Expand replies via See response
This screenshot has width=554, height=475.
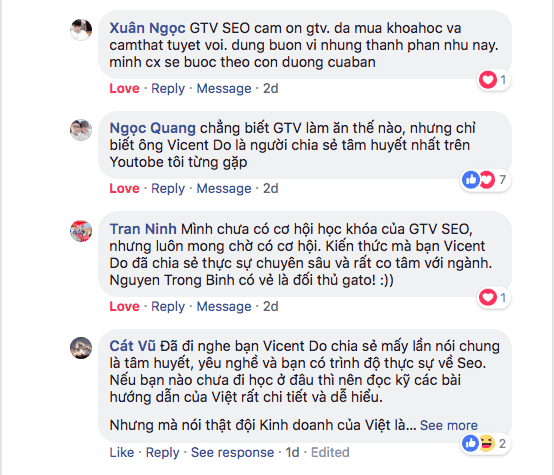click(x=232, y=452)
